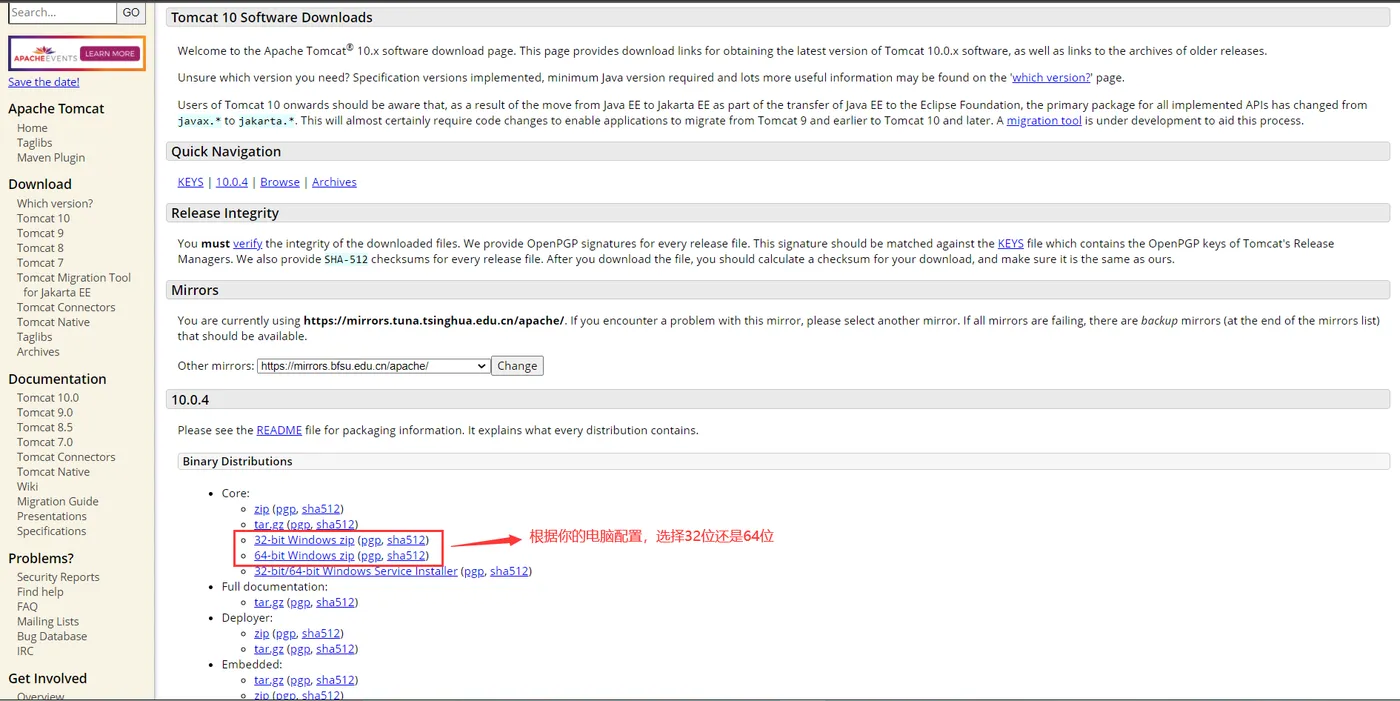Download 32-bit/64-bit Windows Service Installer

356,572
